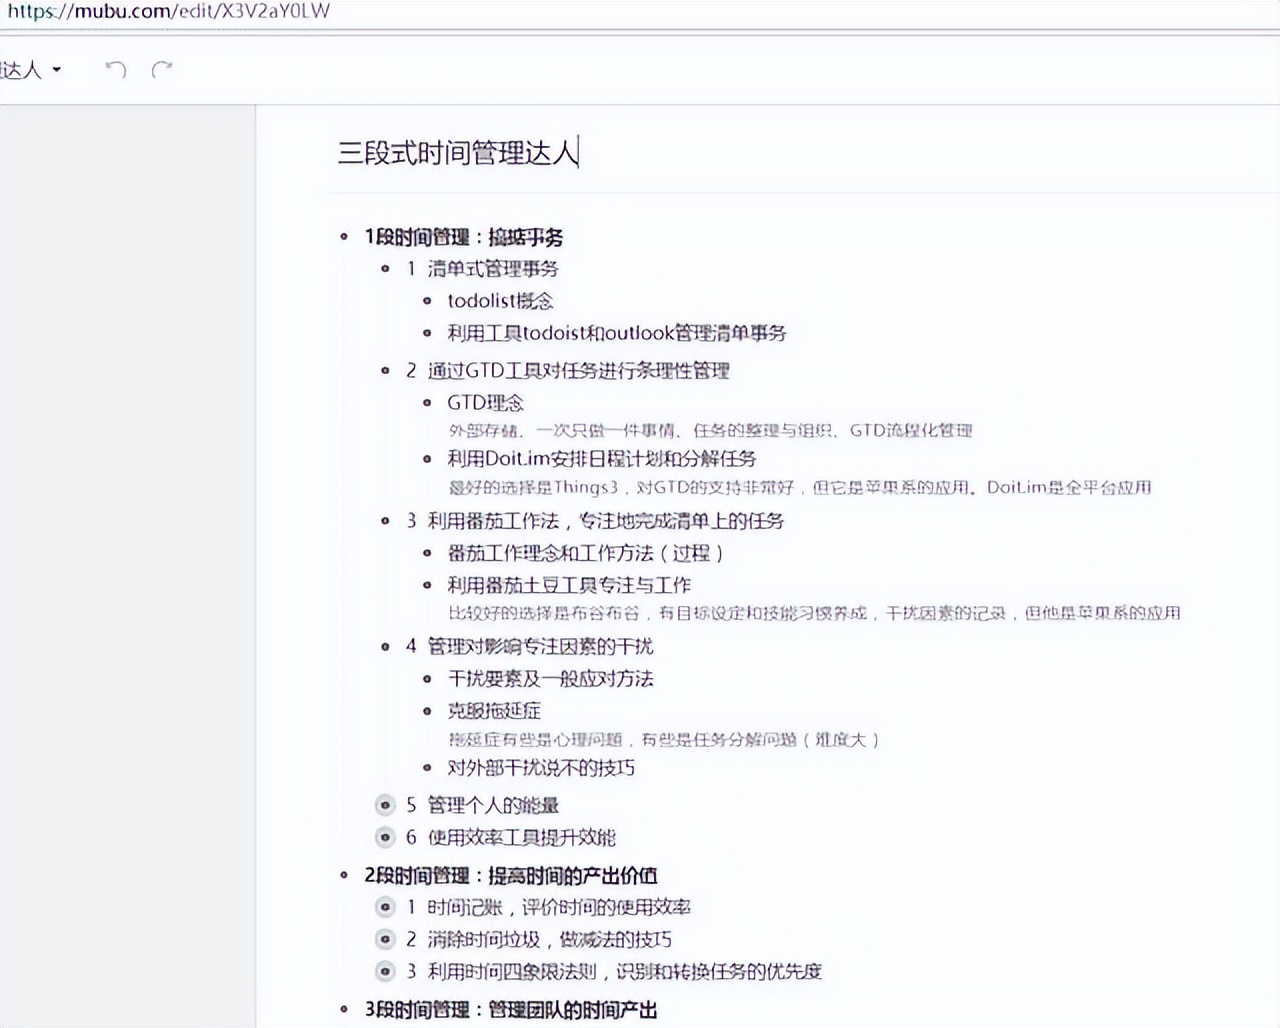Click the bullet beside 利用番茄土豆工具专注与工作
This screenshot has height=1028, width=1280.
[428, 585]
